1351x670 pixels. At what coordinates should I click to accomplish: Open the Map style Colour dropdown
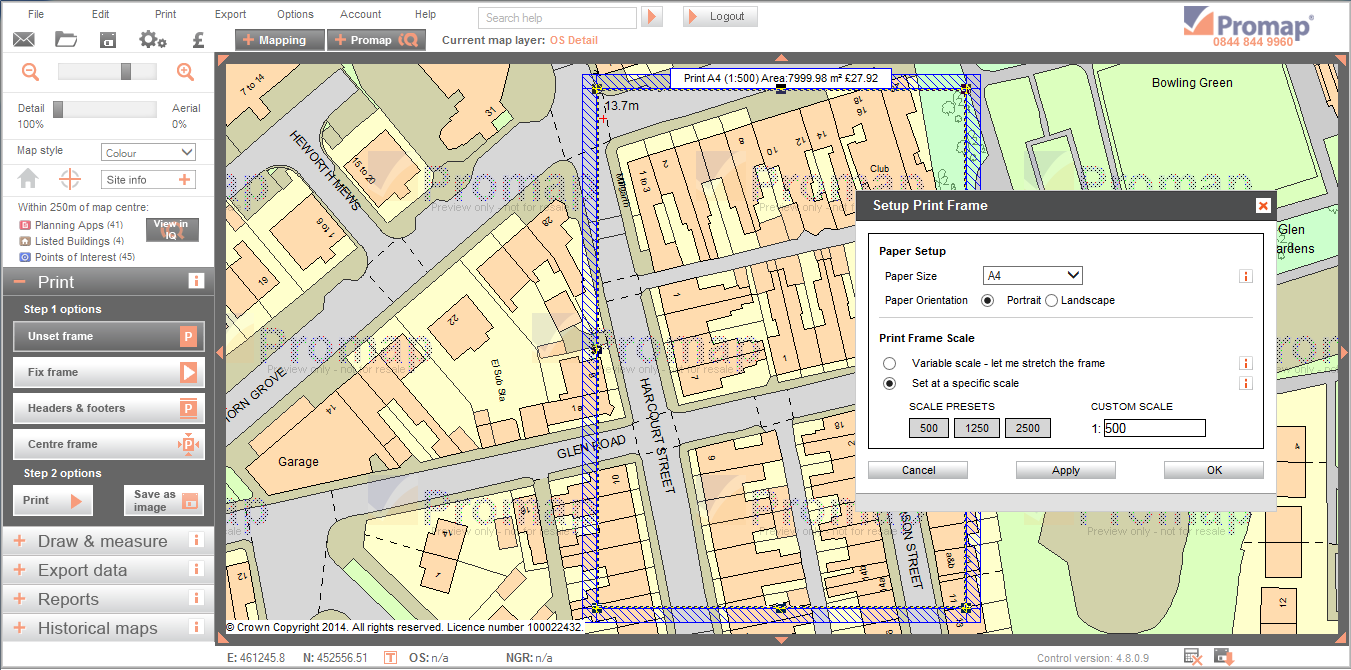(x=149, y=153)
